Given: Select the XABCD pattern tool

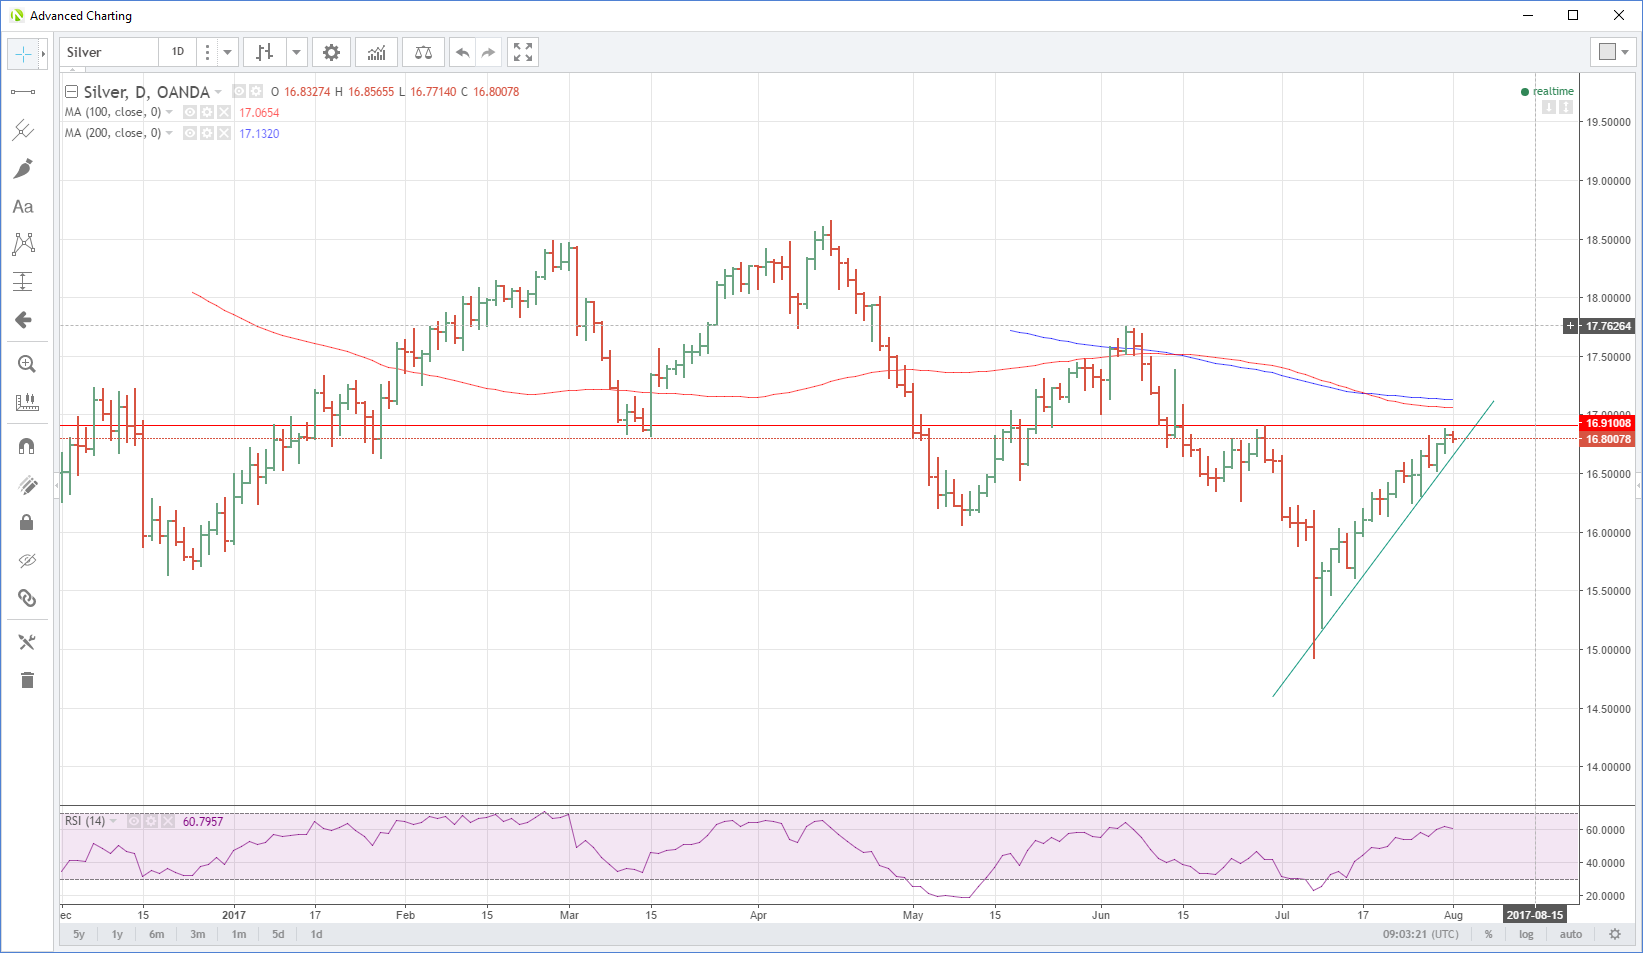Looking at the screenshot, I should pyautogui.click(x=23, y=244).
